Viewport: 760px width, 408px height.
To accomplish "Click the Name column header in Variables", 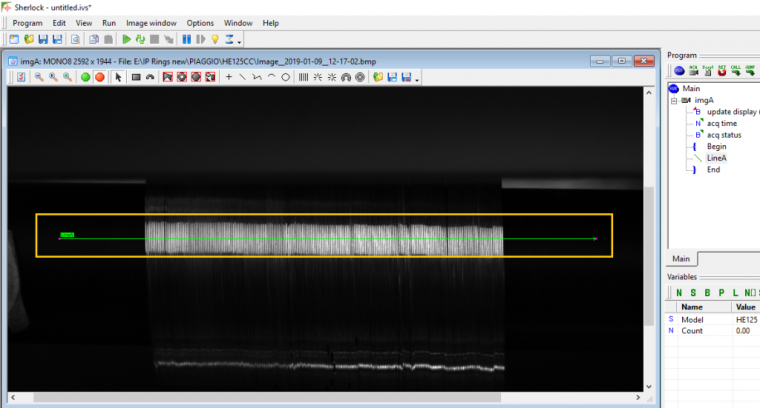I will pos(693,307).
